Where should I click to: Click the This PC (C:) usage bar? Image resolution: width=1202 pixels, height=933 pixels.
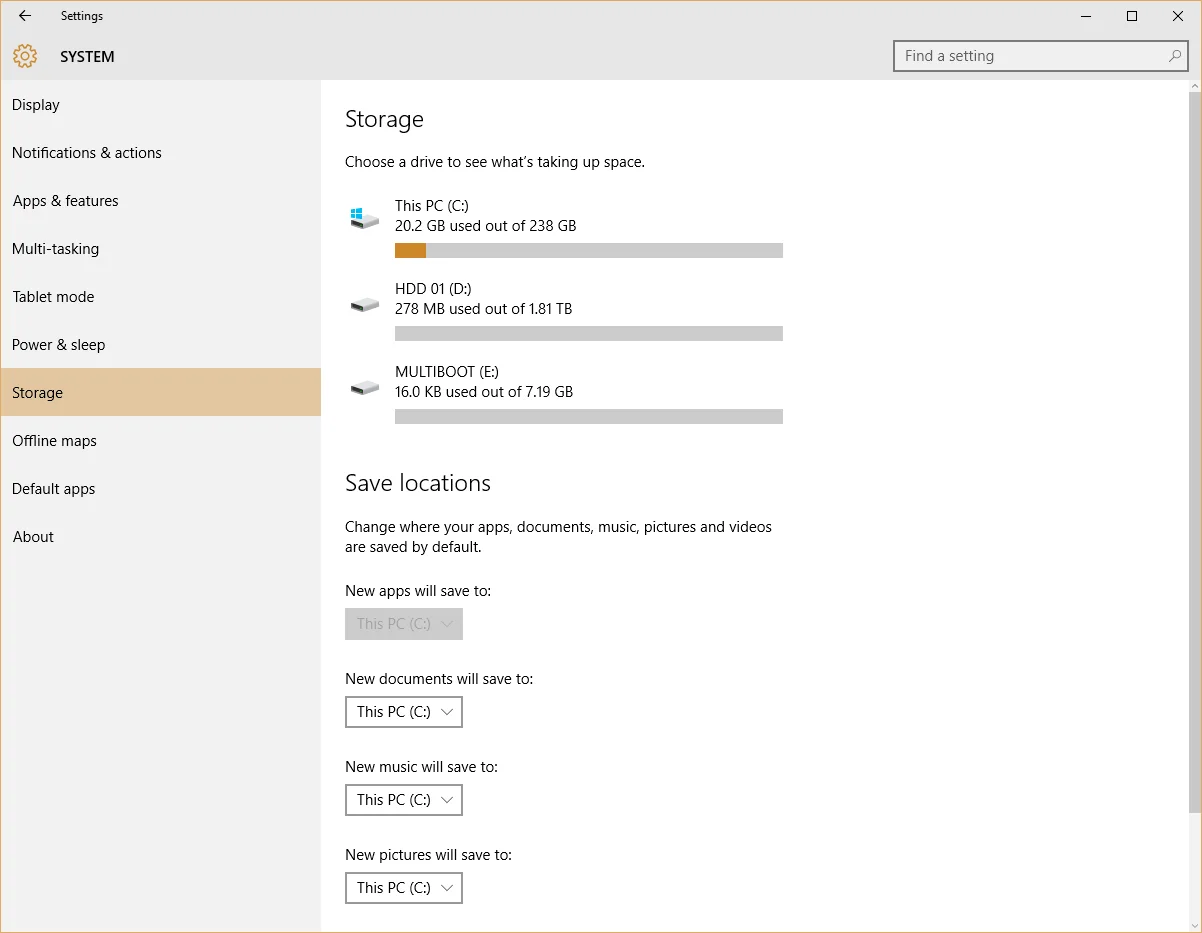589,250
